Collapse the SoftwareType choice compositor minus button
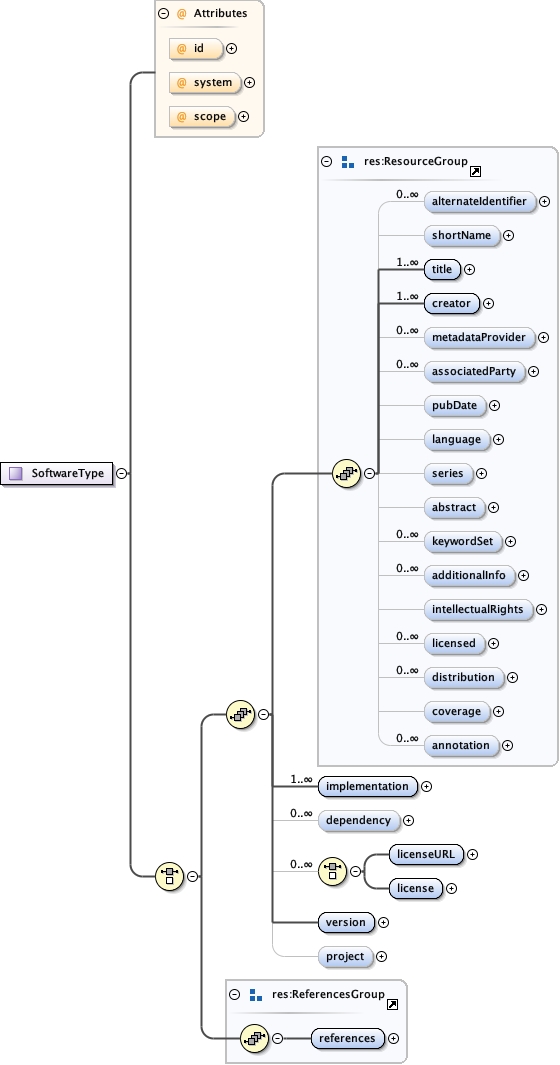This screenshot has height=1065, width=560. coord(192,876)
